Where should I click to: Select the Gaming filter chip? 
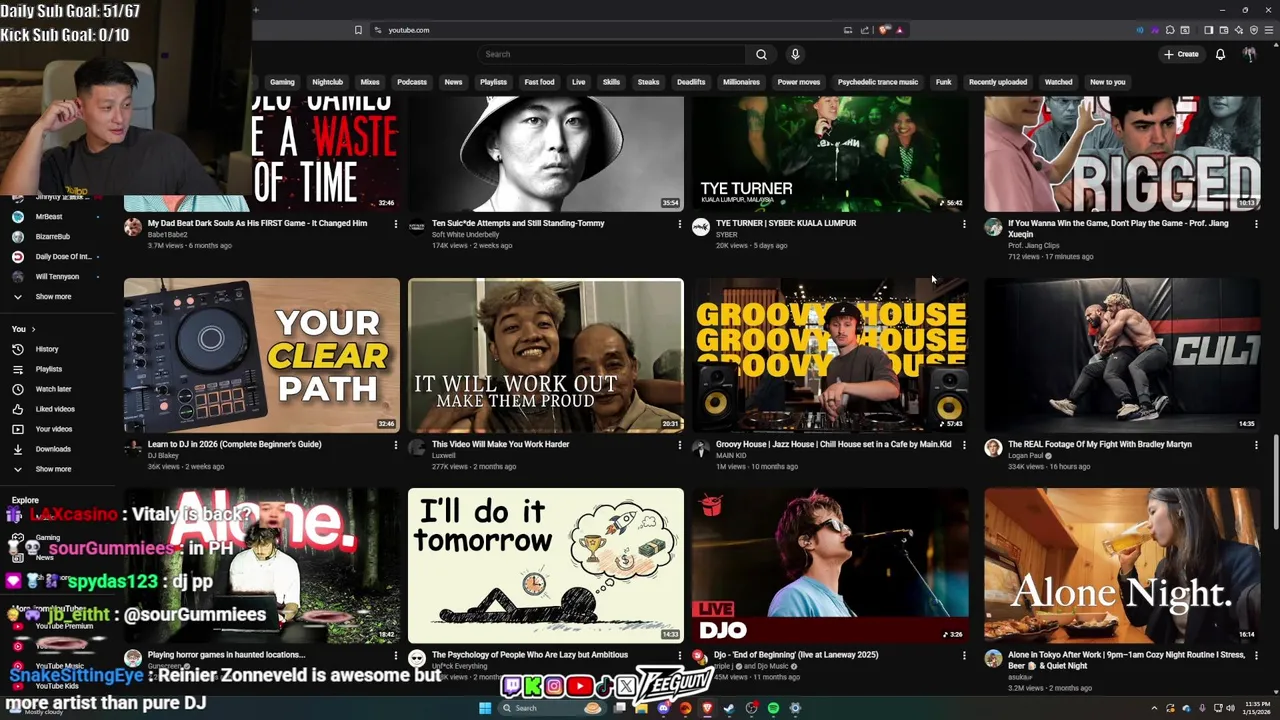pos(282,82)
